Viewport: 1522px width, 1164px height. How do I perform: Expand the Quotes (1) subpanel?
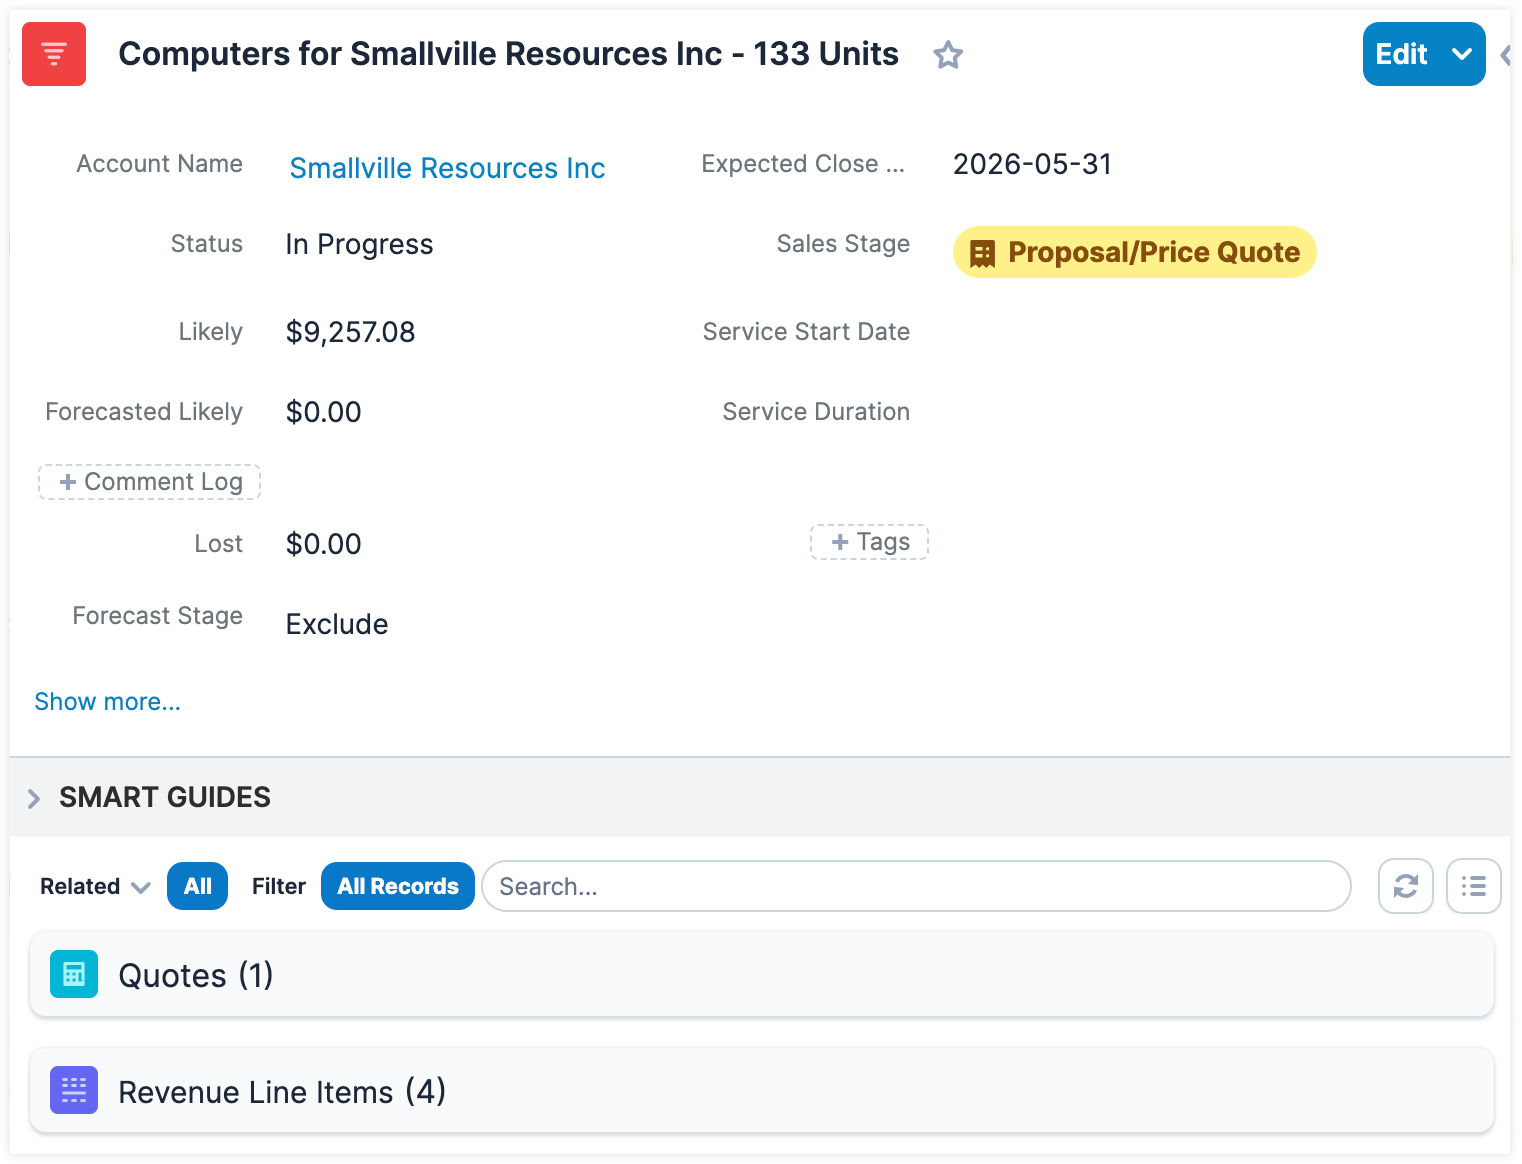pos(196,975)
